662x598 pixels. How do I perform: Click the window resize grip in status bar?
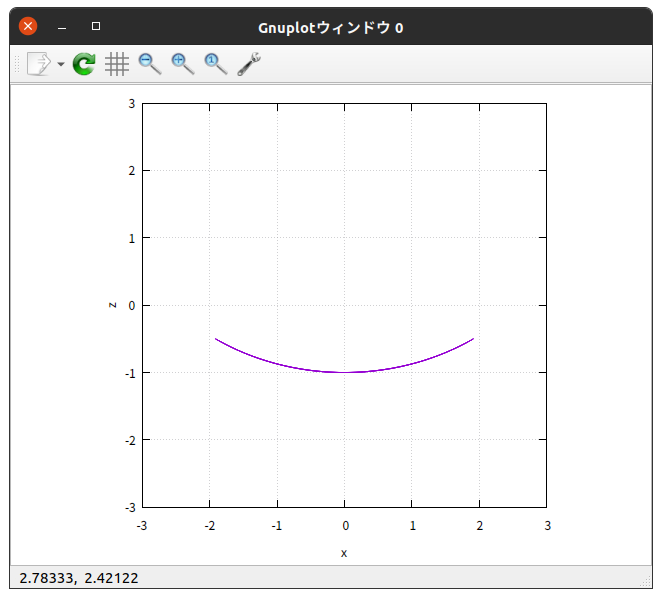[646, 582]
